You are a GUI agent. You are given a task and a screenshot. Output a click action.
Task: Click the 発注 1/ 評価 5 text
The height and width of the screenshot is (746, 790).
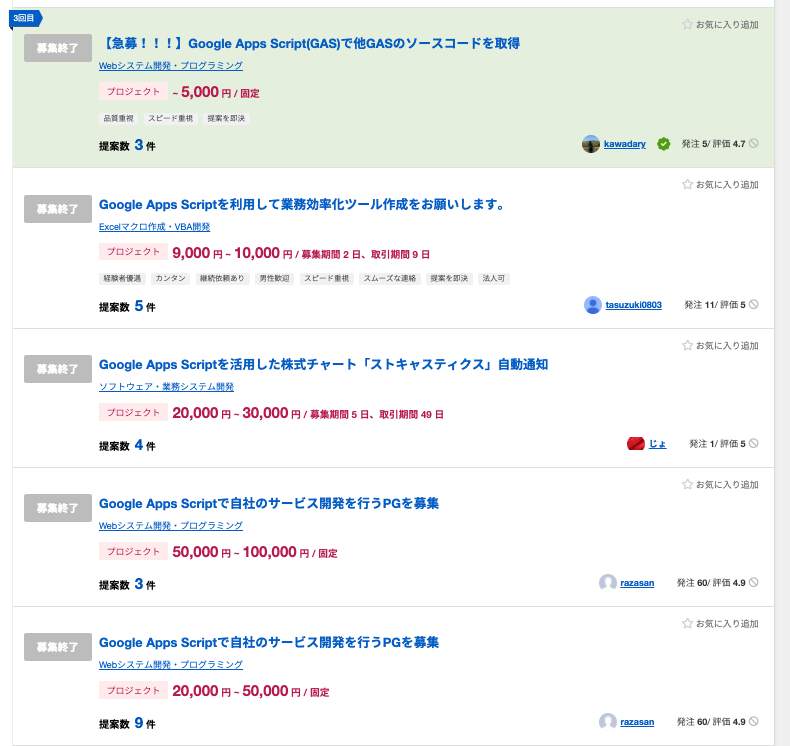(x=717, y=444)
